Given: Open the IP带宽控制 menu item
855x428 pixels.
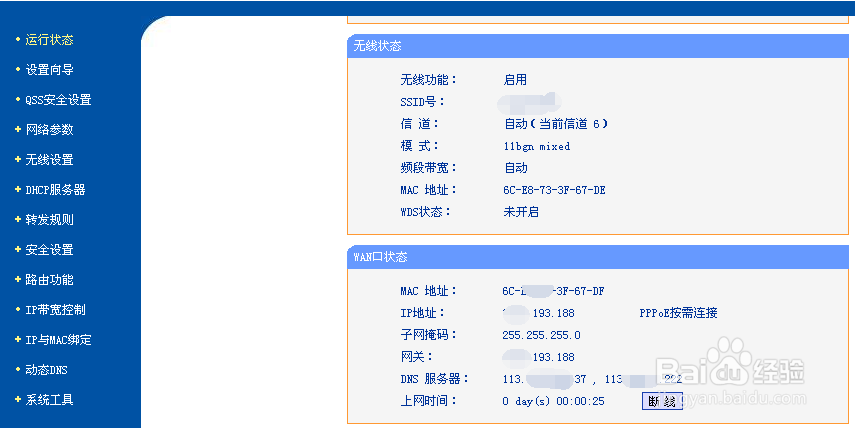Looking at the screenshot, I should click(x=55, y=310).
